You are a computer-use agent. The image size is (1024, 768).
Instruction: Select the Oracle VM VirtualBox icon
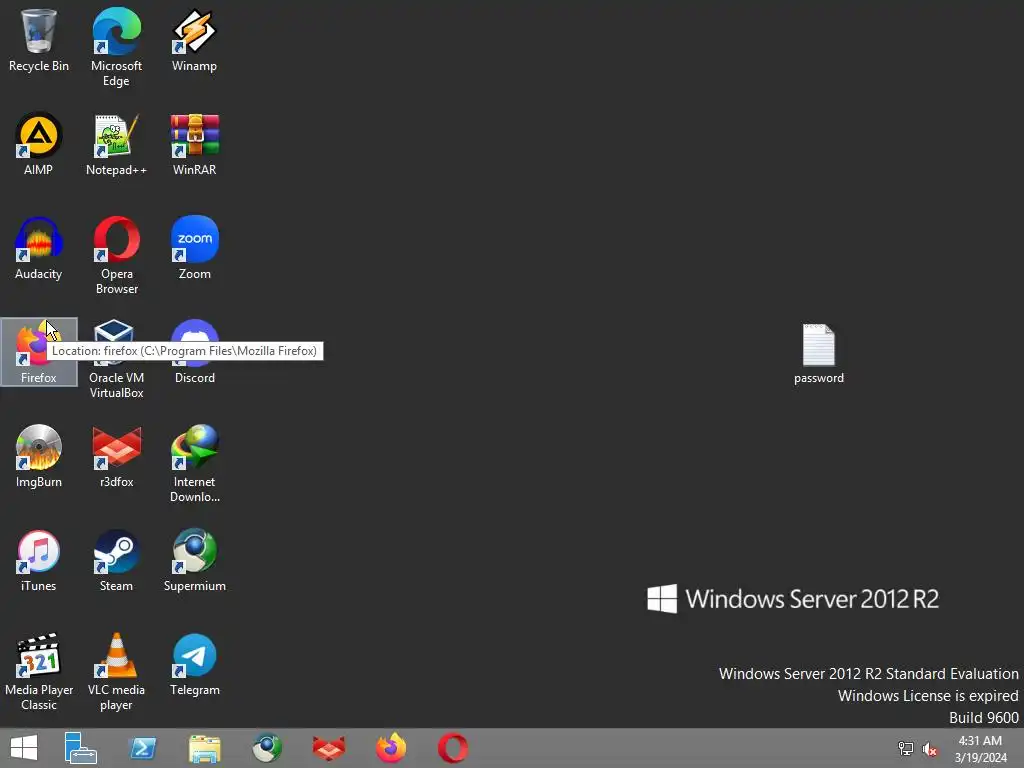point(116,359)
